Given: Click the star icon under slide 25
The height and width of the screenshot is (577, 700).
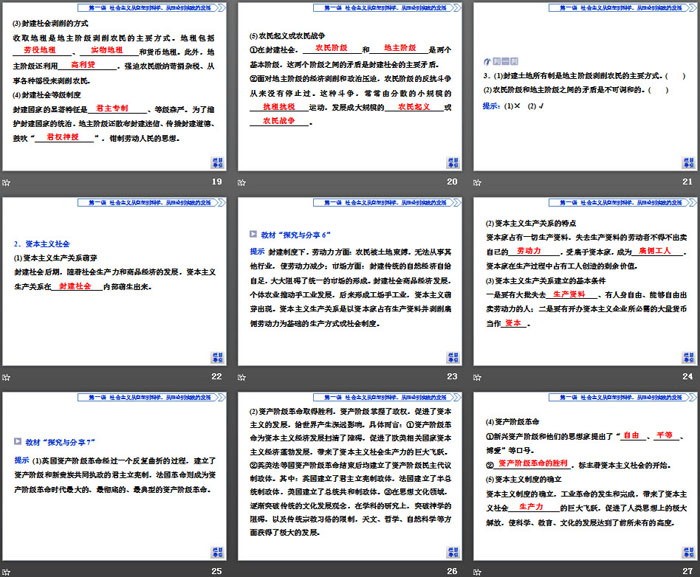Looking at the screenshot, I should coord(6,568).
